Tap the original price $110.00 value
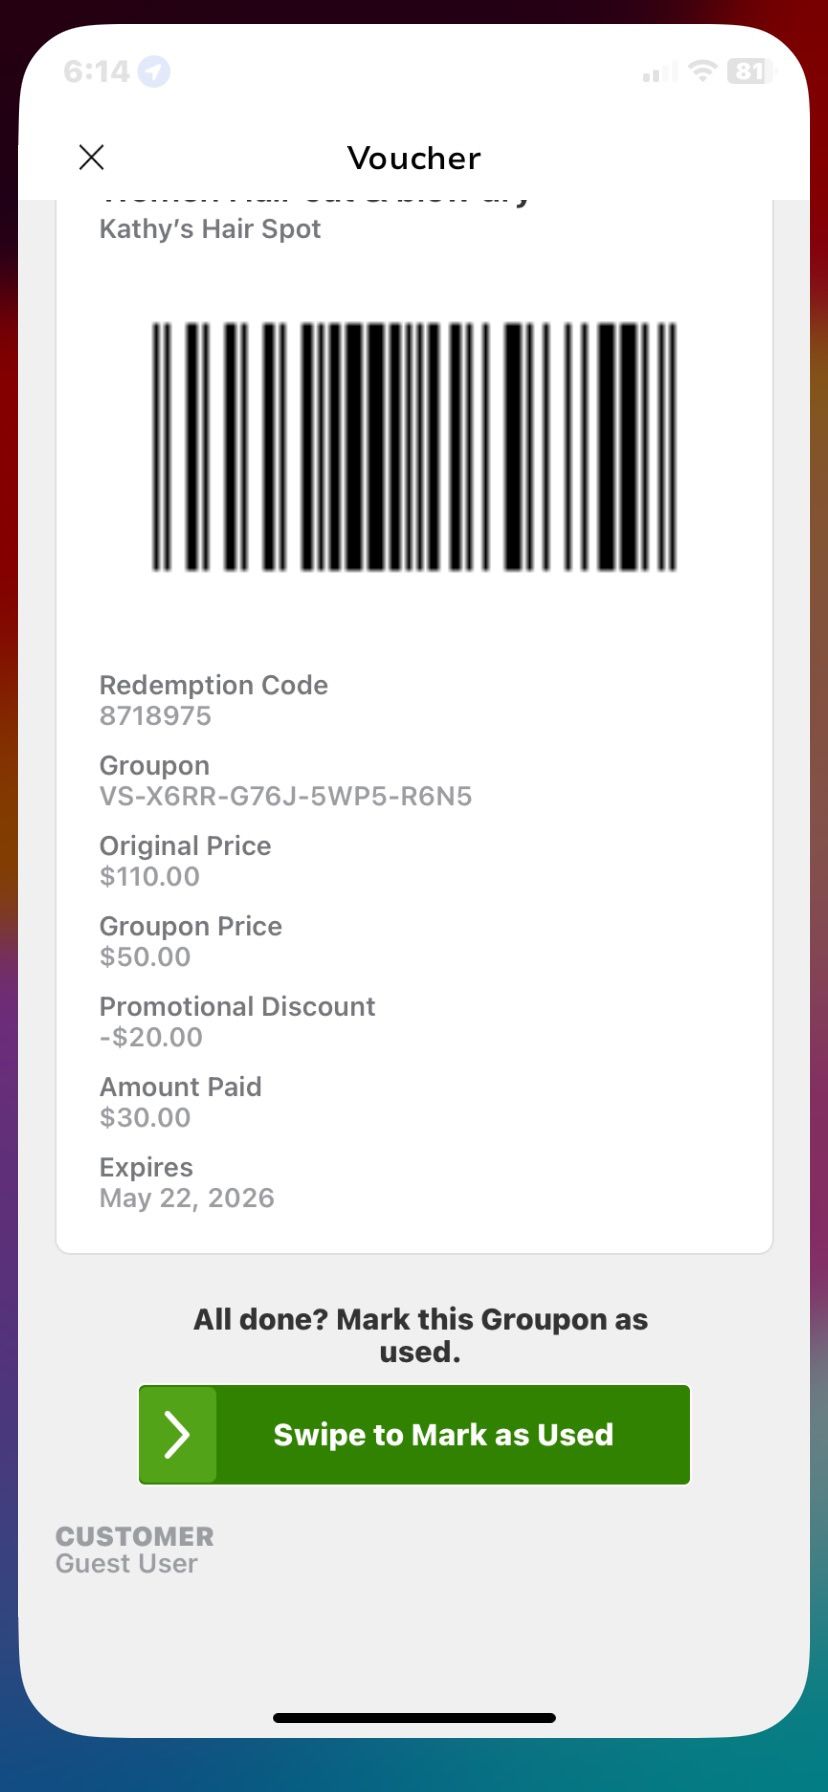 click(x=149, y=876)
